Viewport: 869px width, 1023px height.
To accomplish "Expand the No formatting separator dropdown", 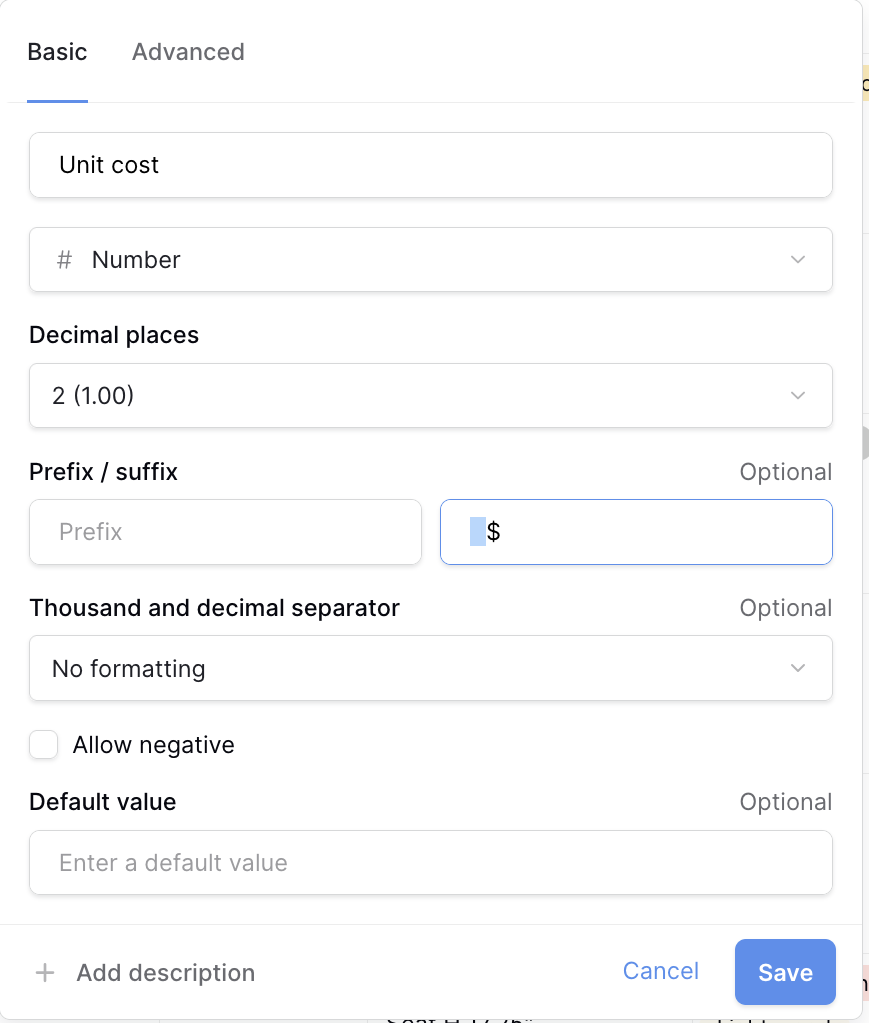I will [430, 668].
